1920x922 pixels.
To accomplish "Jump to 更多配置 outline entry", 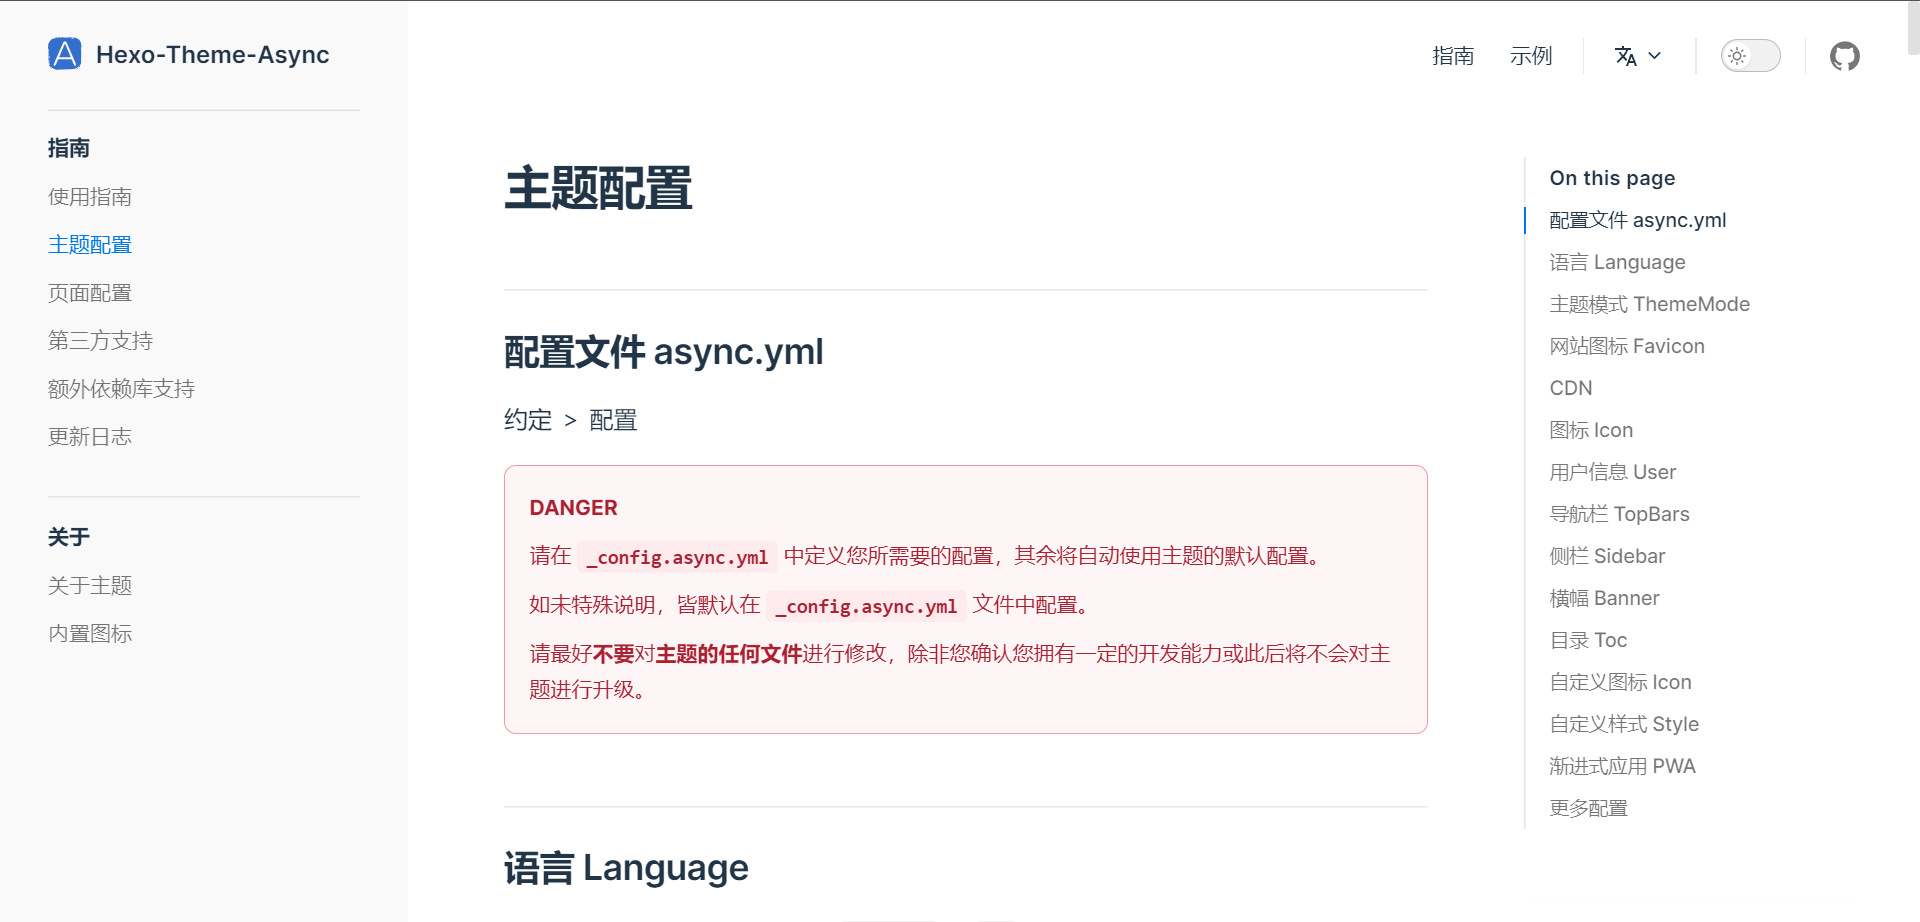I will (x=1589, y=808).
